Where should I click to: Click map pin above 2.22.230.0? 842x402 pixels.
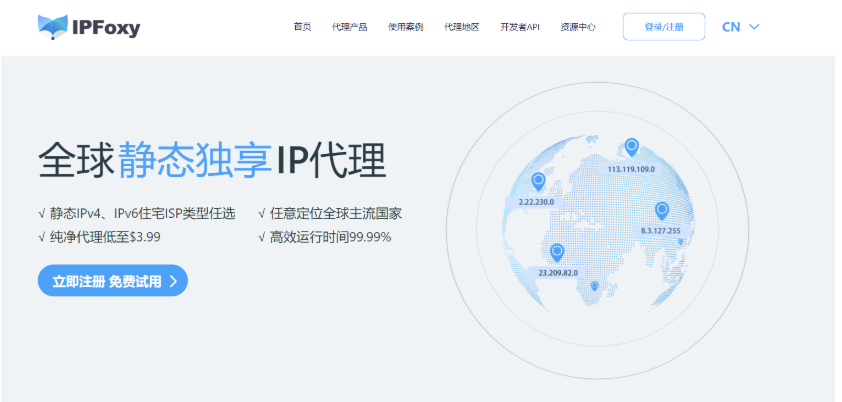pos(538,181)
